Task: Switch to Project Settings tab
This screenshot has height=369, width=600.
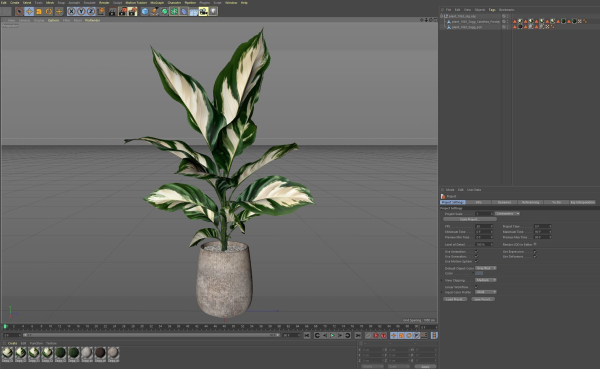Action: tap(453, 202)
